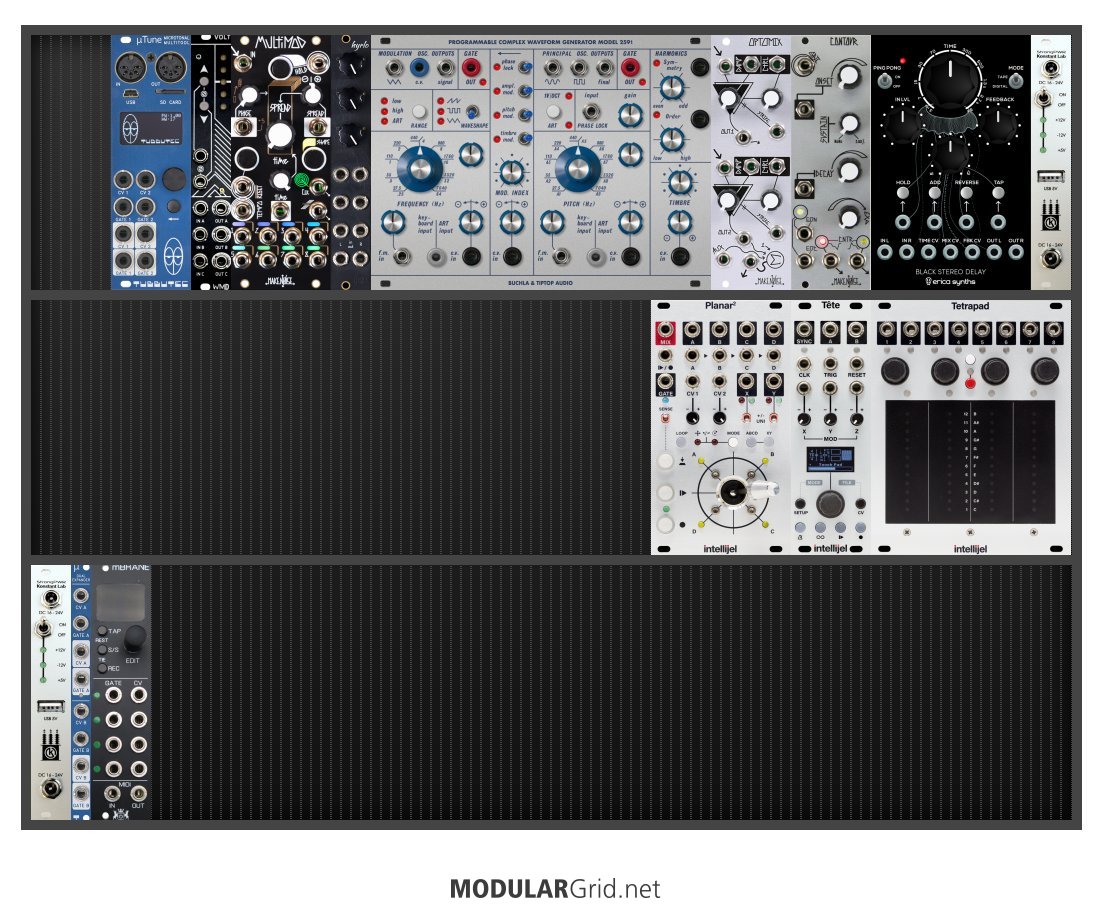This screenshot has width=1112, height=910.
Task: Click the red Planar MIX jack
Action: [665, 330]
